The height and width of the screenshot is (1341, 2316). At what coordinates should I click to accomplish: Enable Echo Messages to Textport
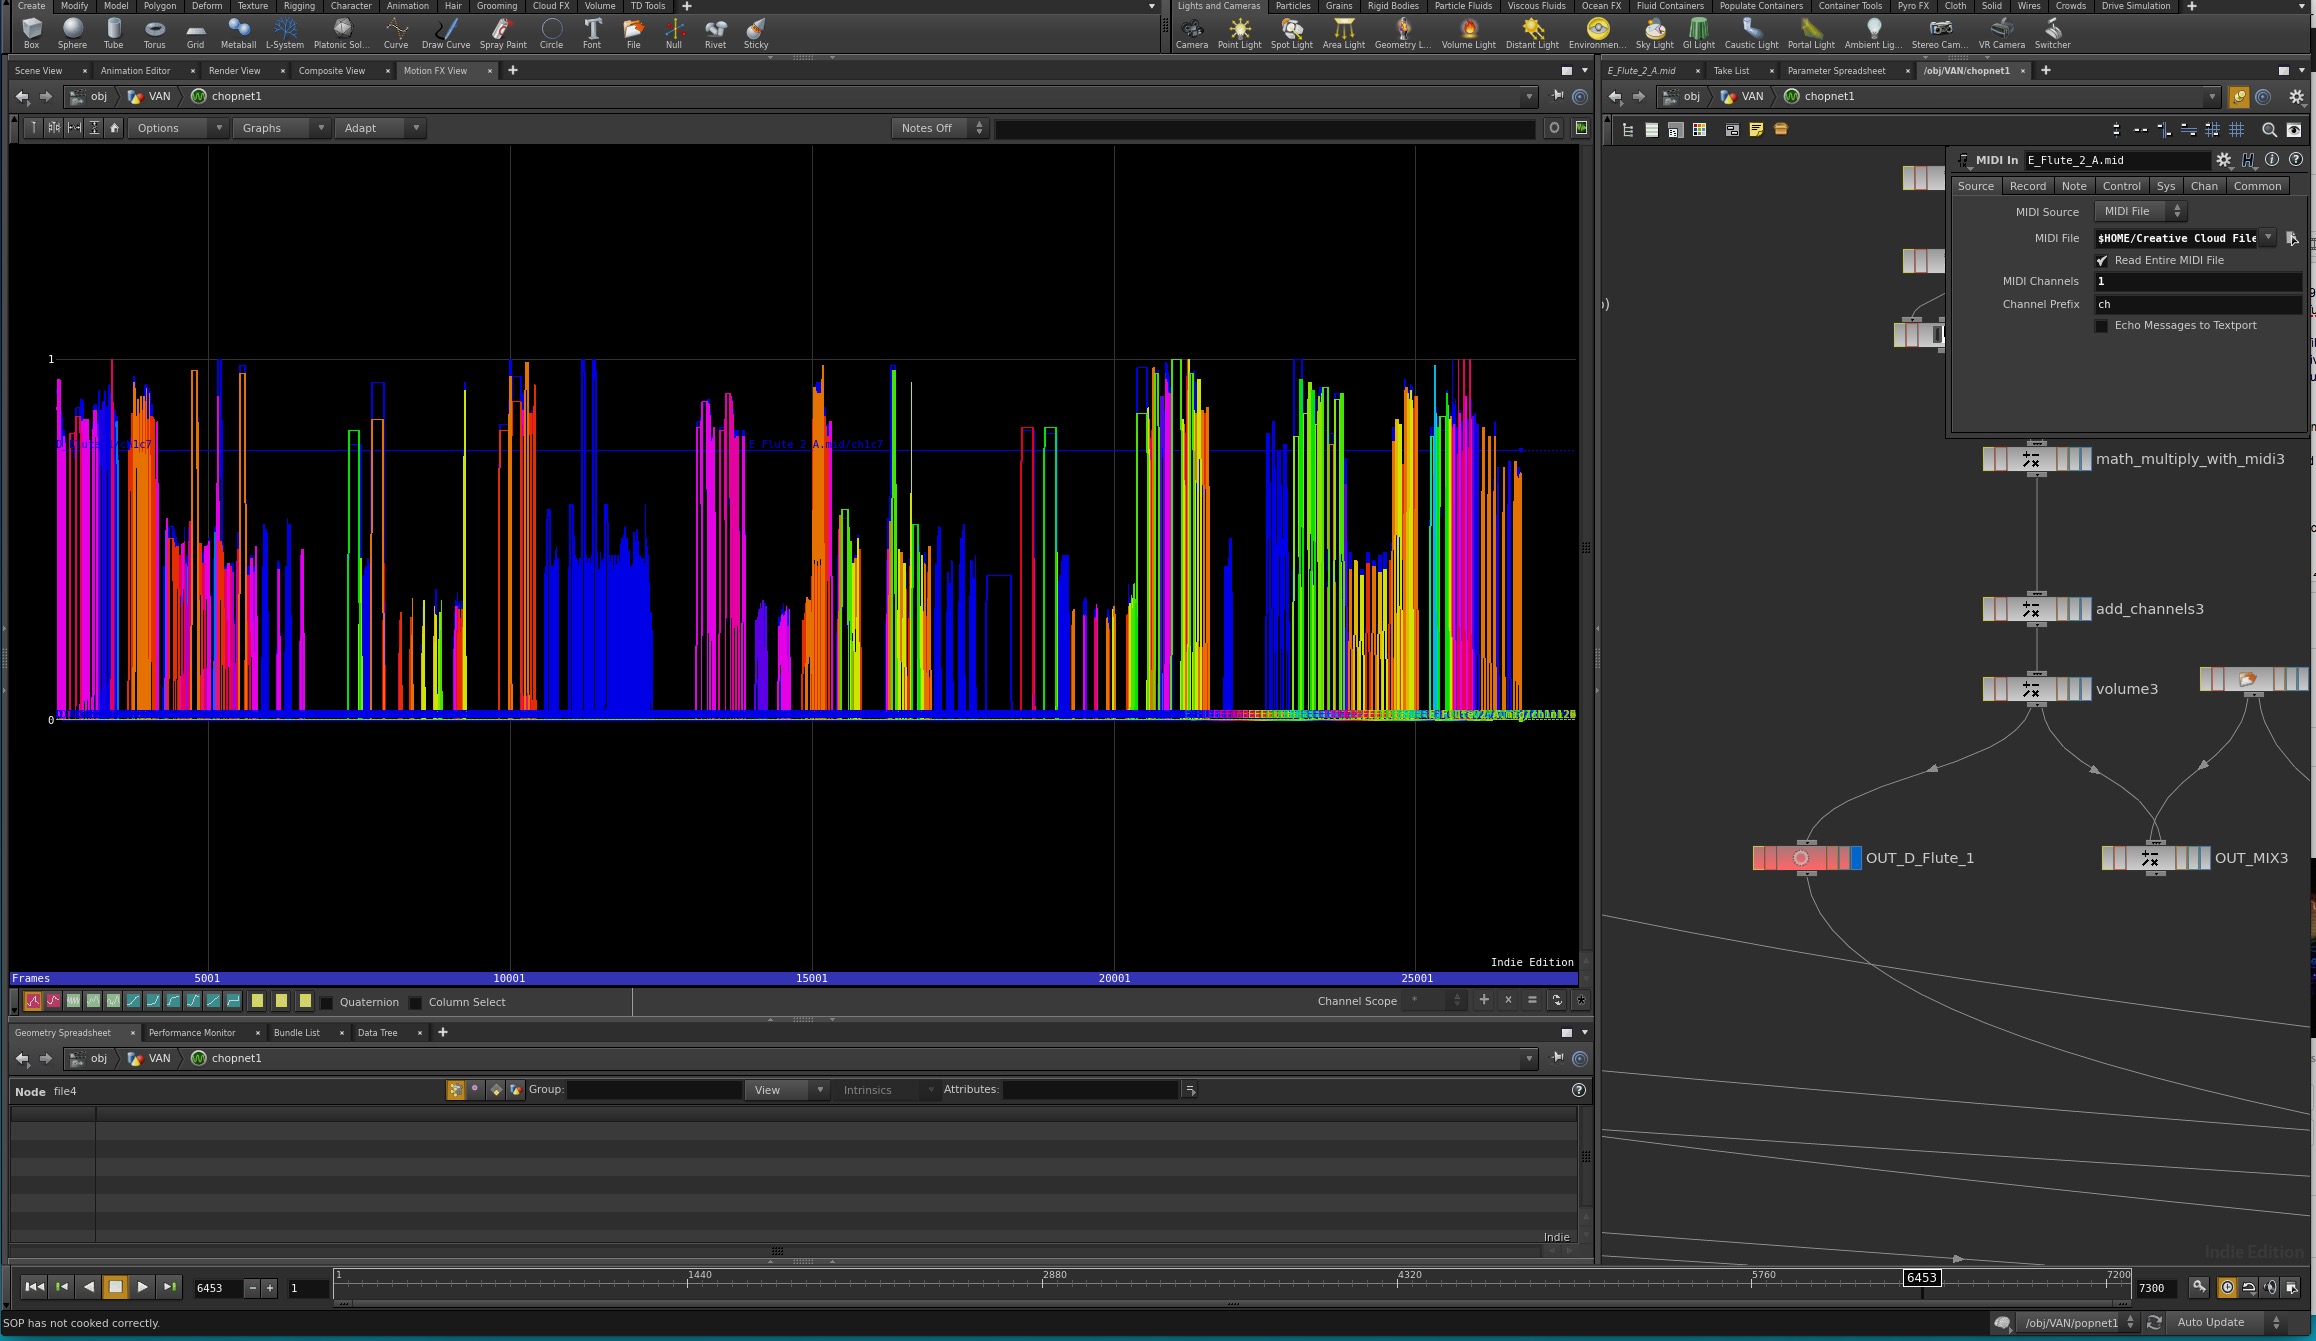pos(2102,326)
